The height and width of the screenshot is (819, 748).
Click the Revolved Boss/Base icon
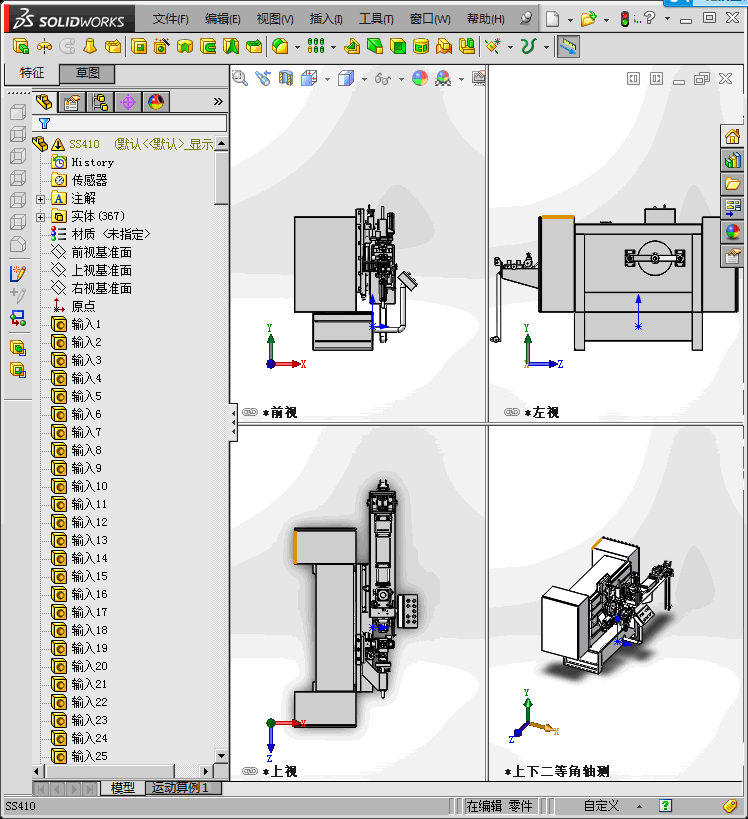tap(44, 46)
